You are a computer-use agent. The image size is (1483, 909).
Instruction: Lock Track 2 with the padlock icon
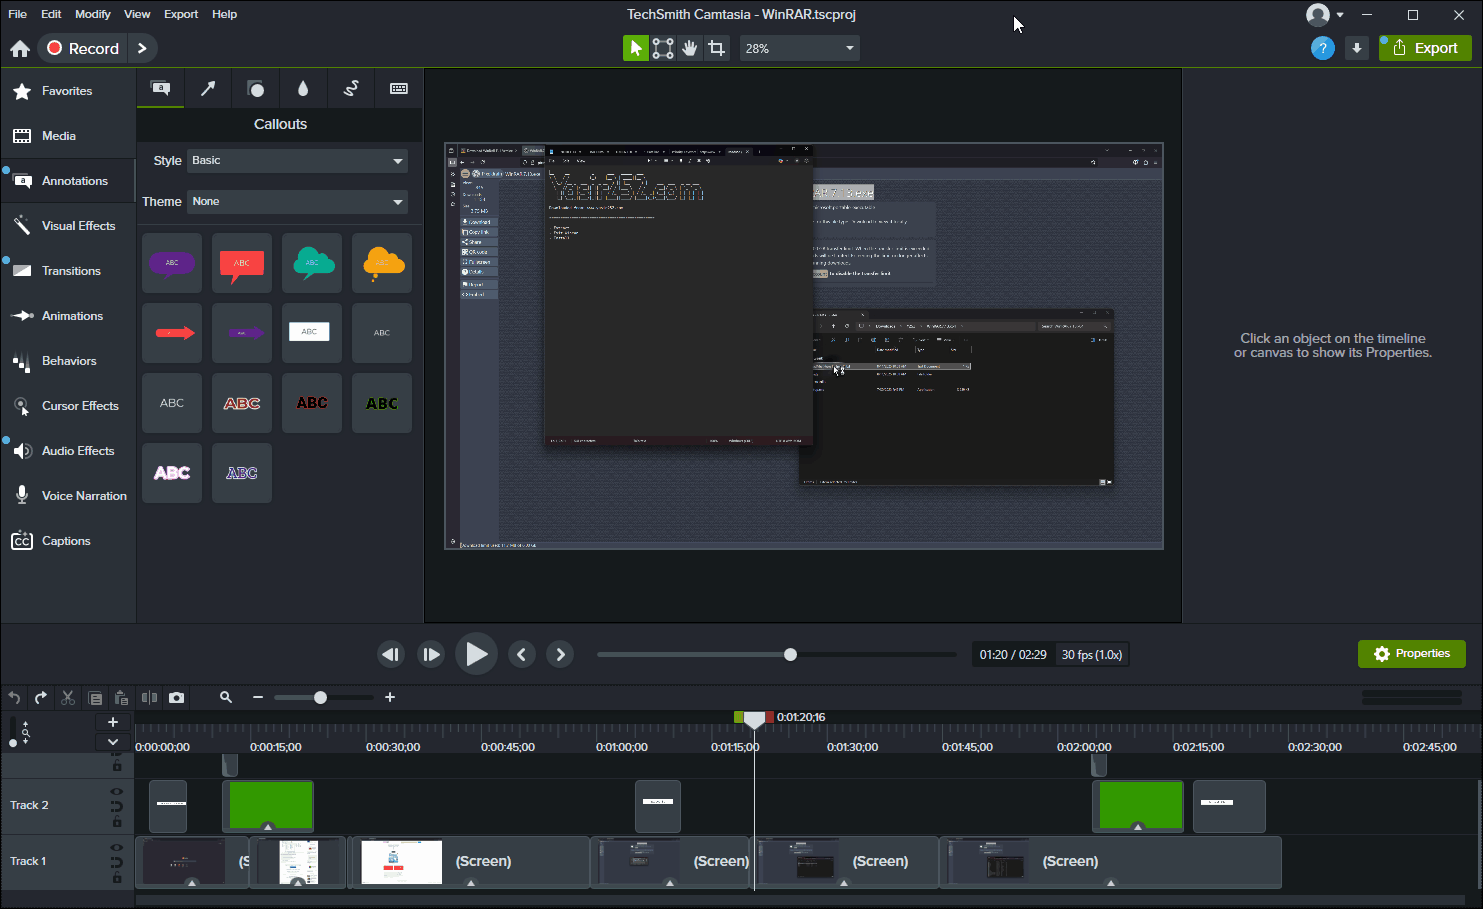[x=117, y=822]
